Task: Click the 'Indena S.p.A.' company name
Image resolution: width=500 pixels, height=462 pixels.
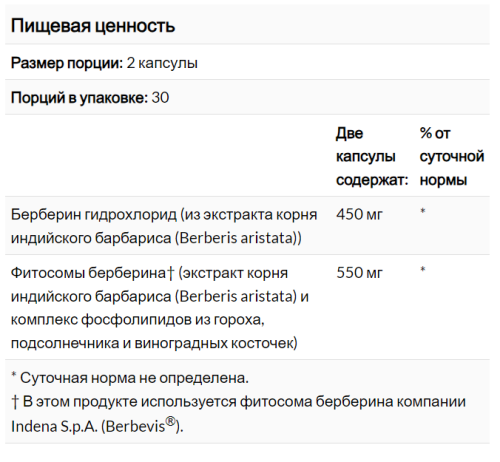Action: coord(54,426)
